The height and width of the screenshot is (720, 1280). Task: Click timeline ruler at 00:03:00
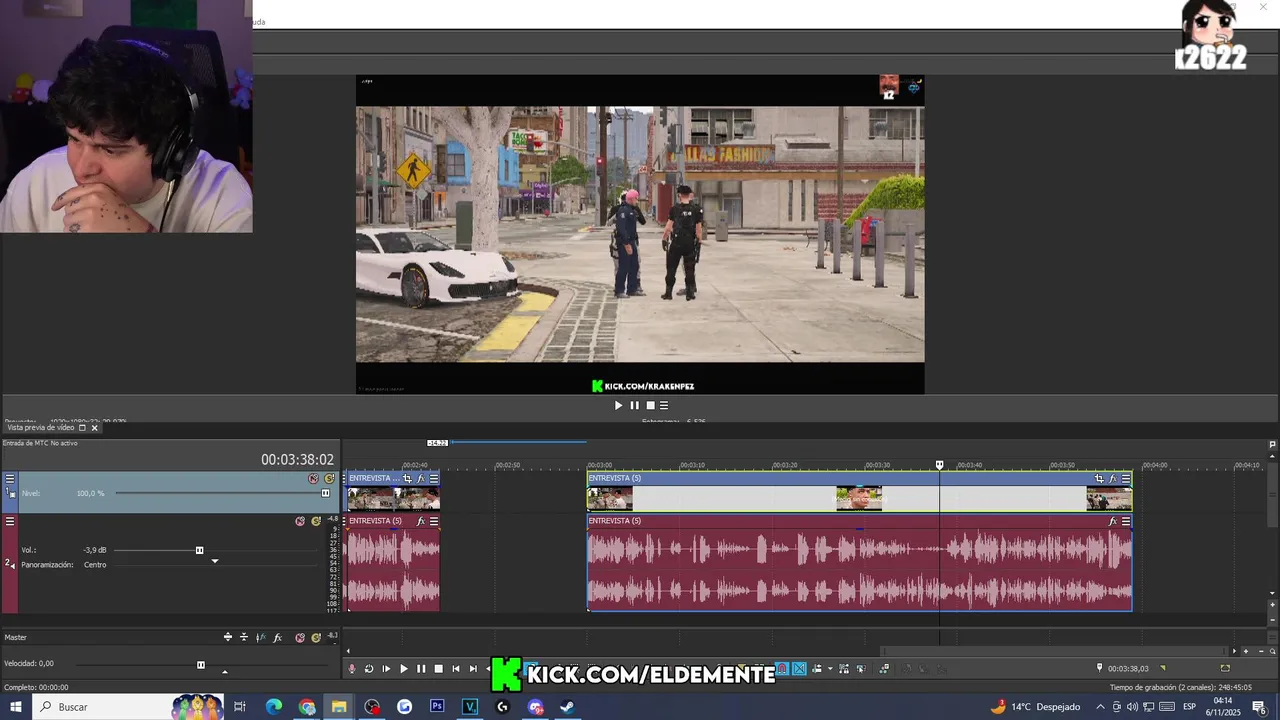tap(599, 465)
